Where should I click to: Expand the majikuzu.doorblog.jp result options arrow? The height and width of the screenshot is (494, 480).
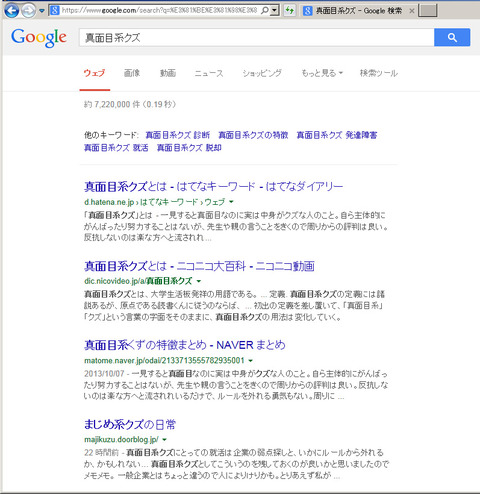click(164, 440)
